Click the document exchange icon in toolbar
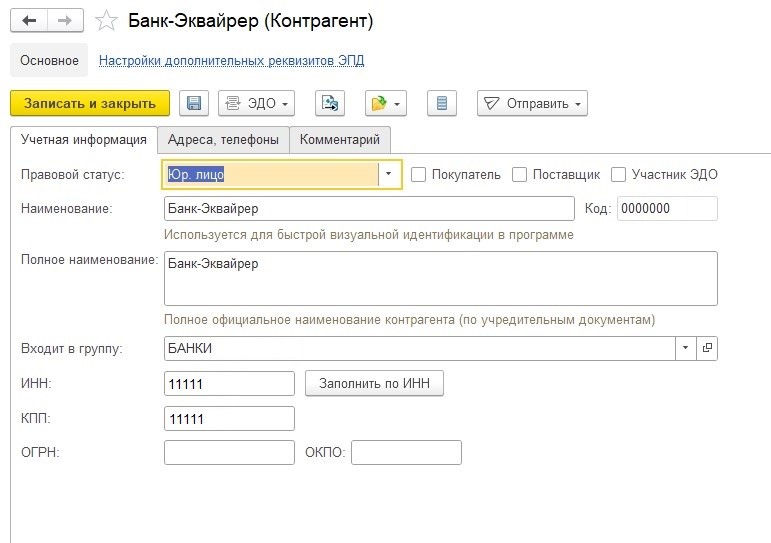This screenshot has width=771, height=543. (x=330, y=103)
